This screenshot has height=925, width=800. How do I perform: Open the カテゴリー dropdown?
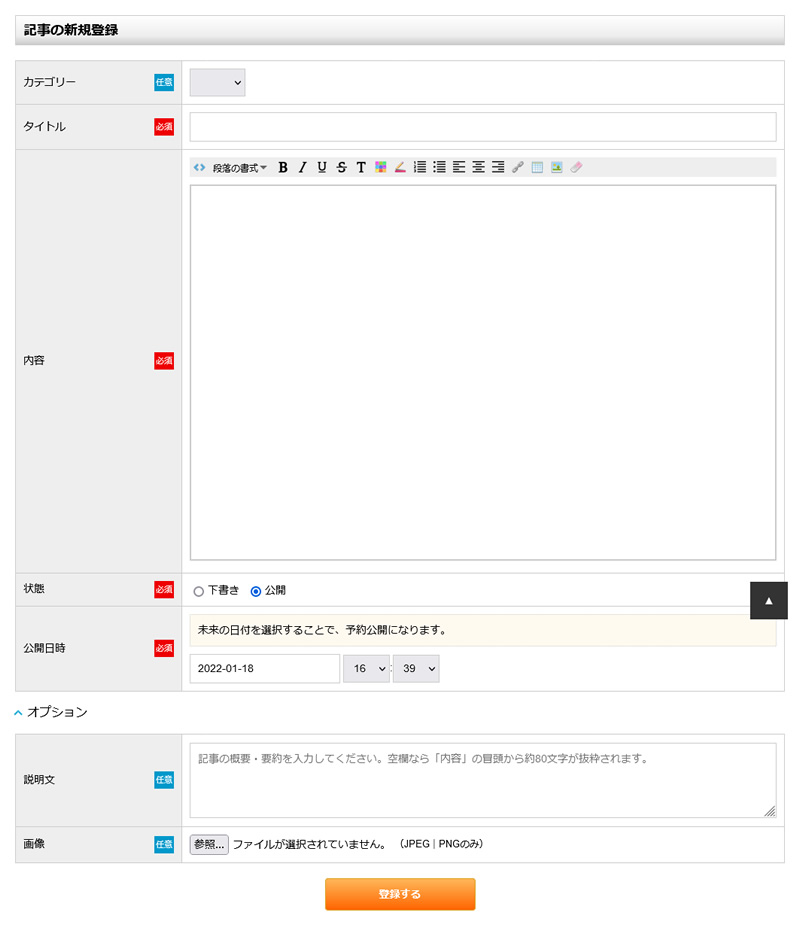217,83
